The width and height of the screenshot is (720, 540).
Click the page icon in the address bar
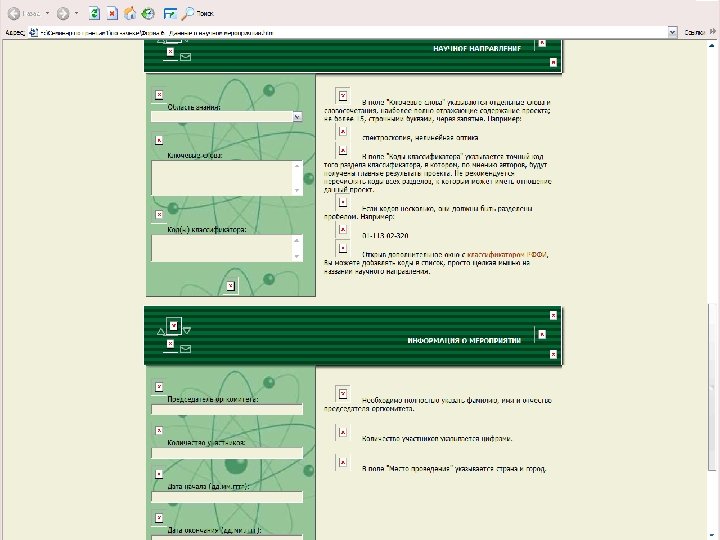click(x=33, y=33)
